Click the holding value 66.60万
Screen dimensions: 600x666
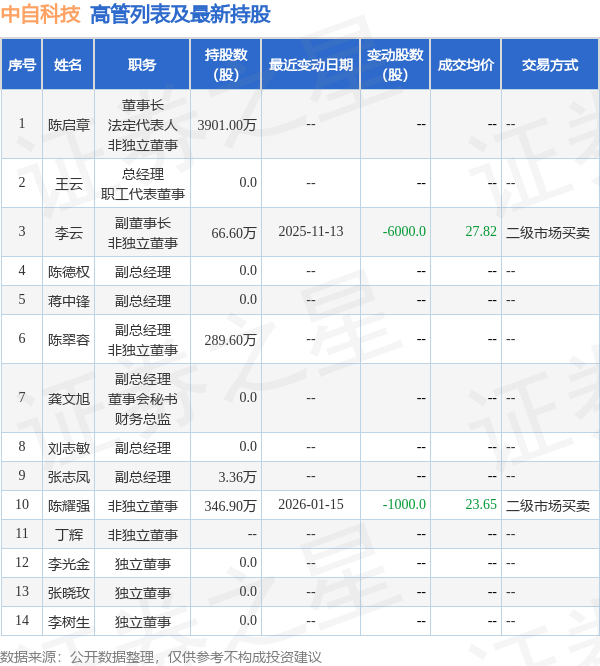coord(234,232)
